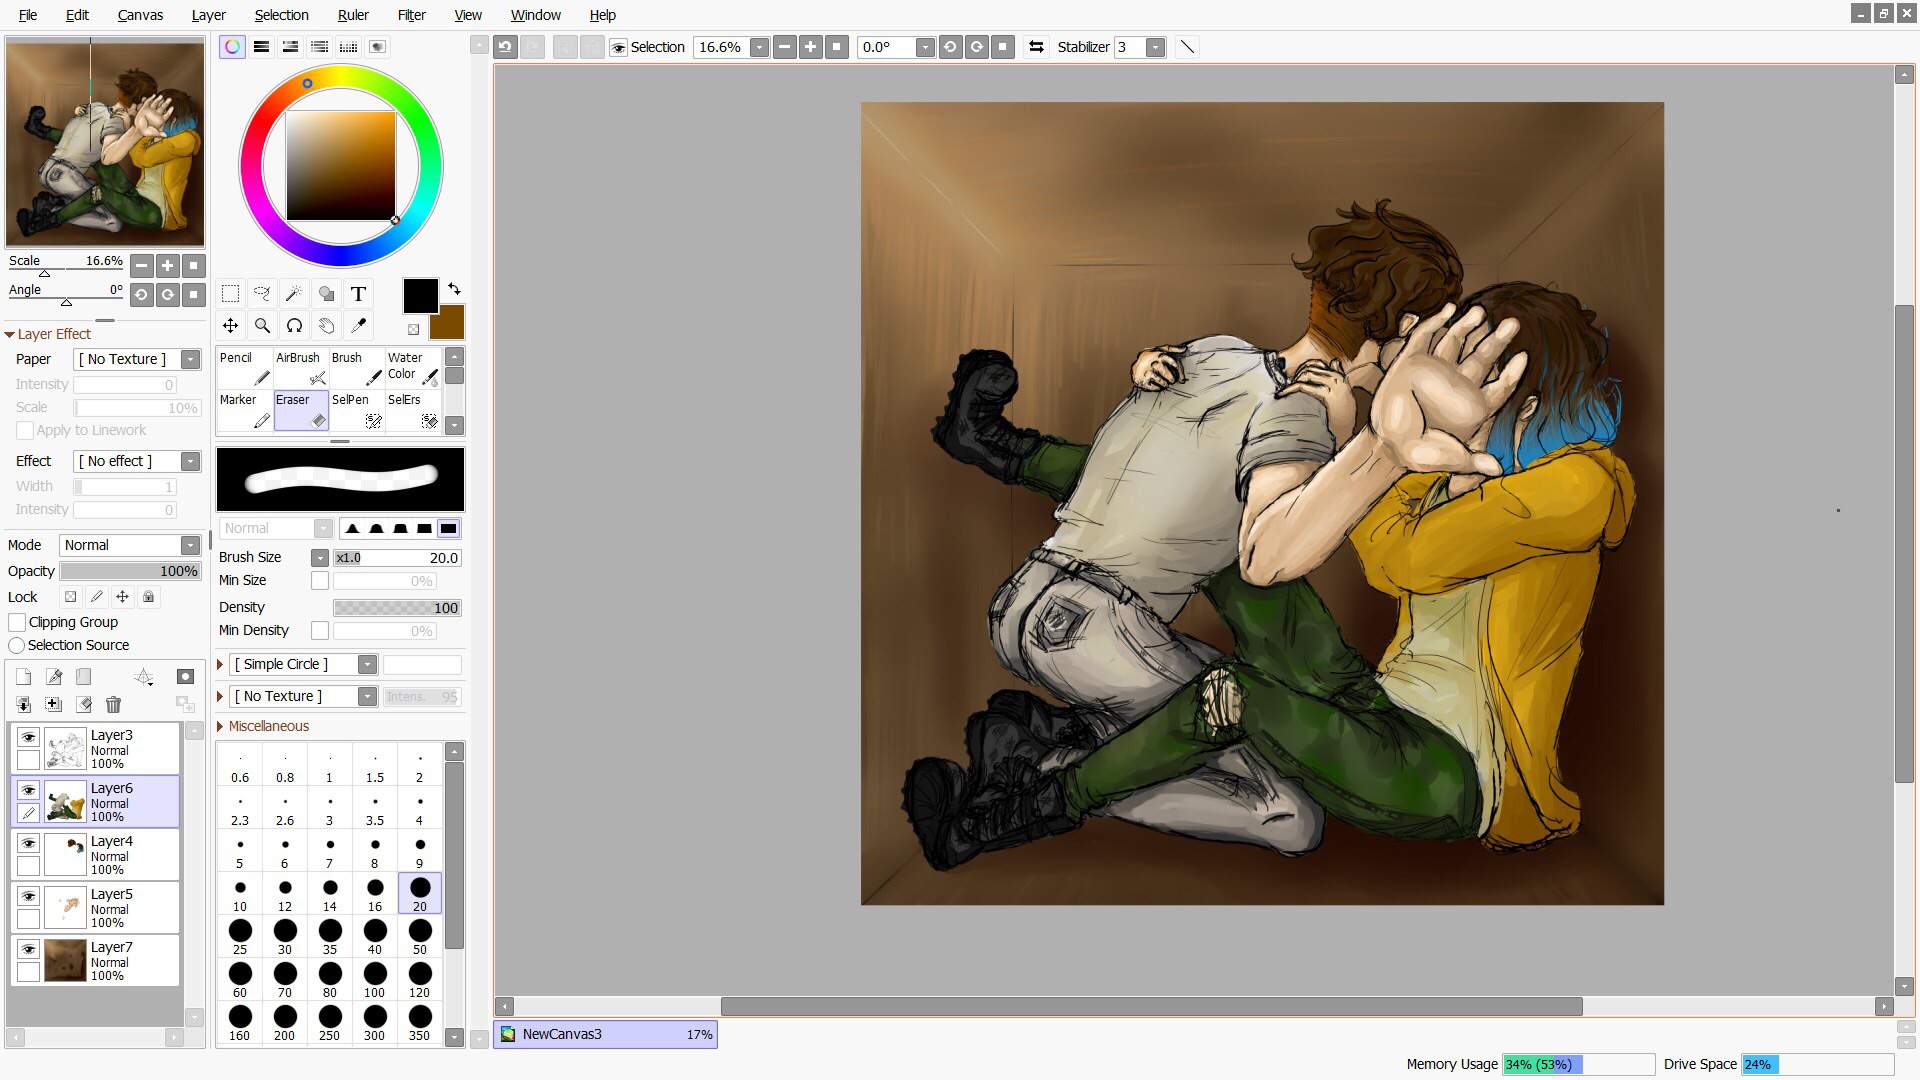Enable the Clipping Group checkbox
The width and height of the screenshot is (1920, 1080).
pyautogui.click(x=17, y=622)
